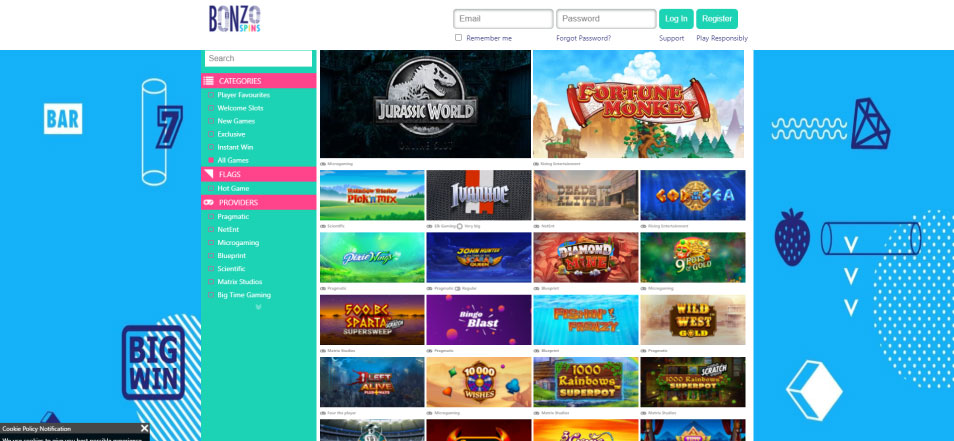Open the 1000 Rainbows Superpot game
954x441 pixels.
tap(586, 382)
